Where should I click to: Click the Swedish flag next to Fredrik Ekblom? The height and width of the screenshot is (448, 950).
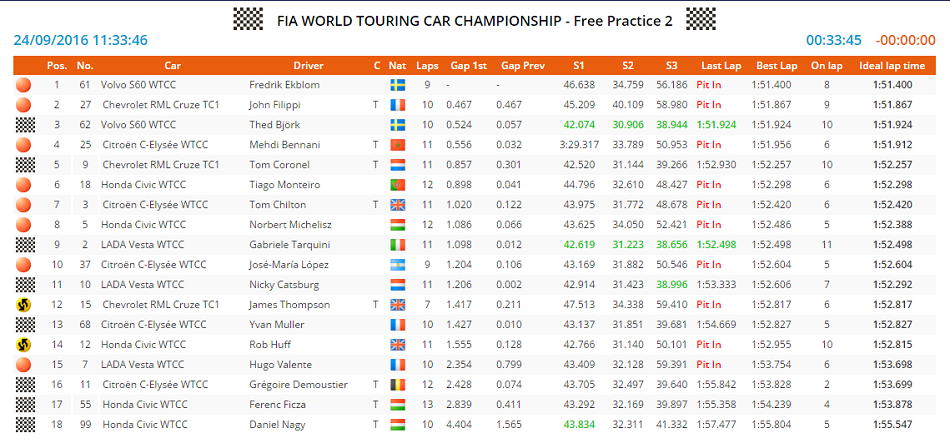[397, 85]
